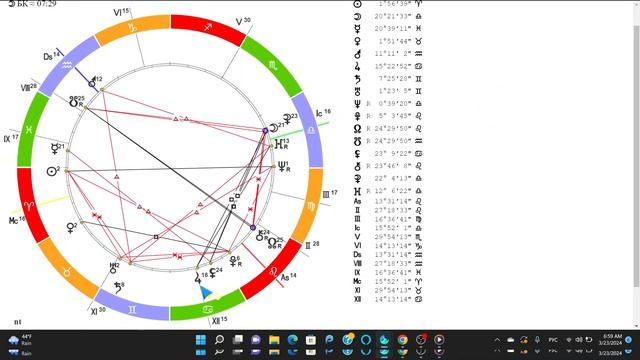Open the OneDrive cloud tray icon
This screenshot has width=640, height=360.
pos(511,340)
